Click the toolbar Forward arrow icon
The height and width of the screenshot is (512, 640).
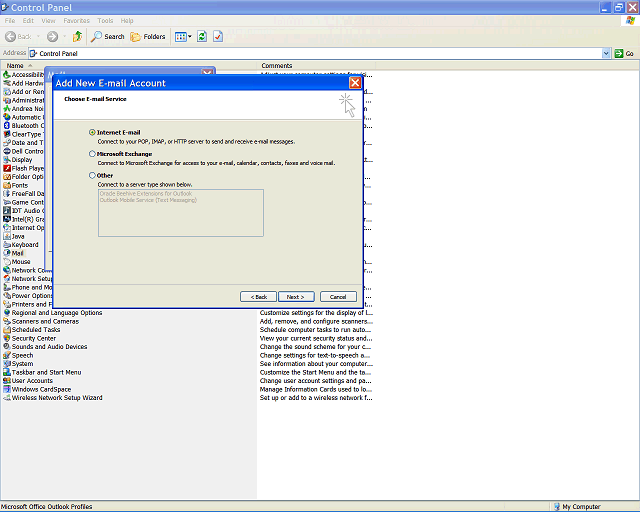(52, 37)
